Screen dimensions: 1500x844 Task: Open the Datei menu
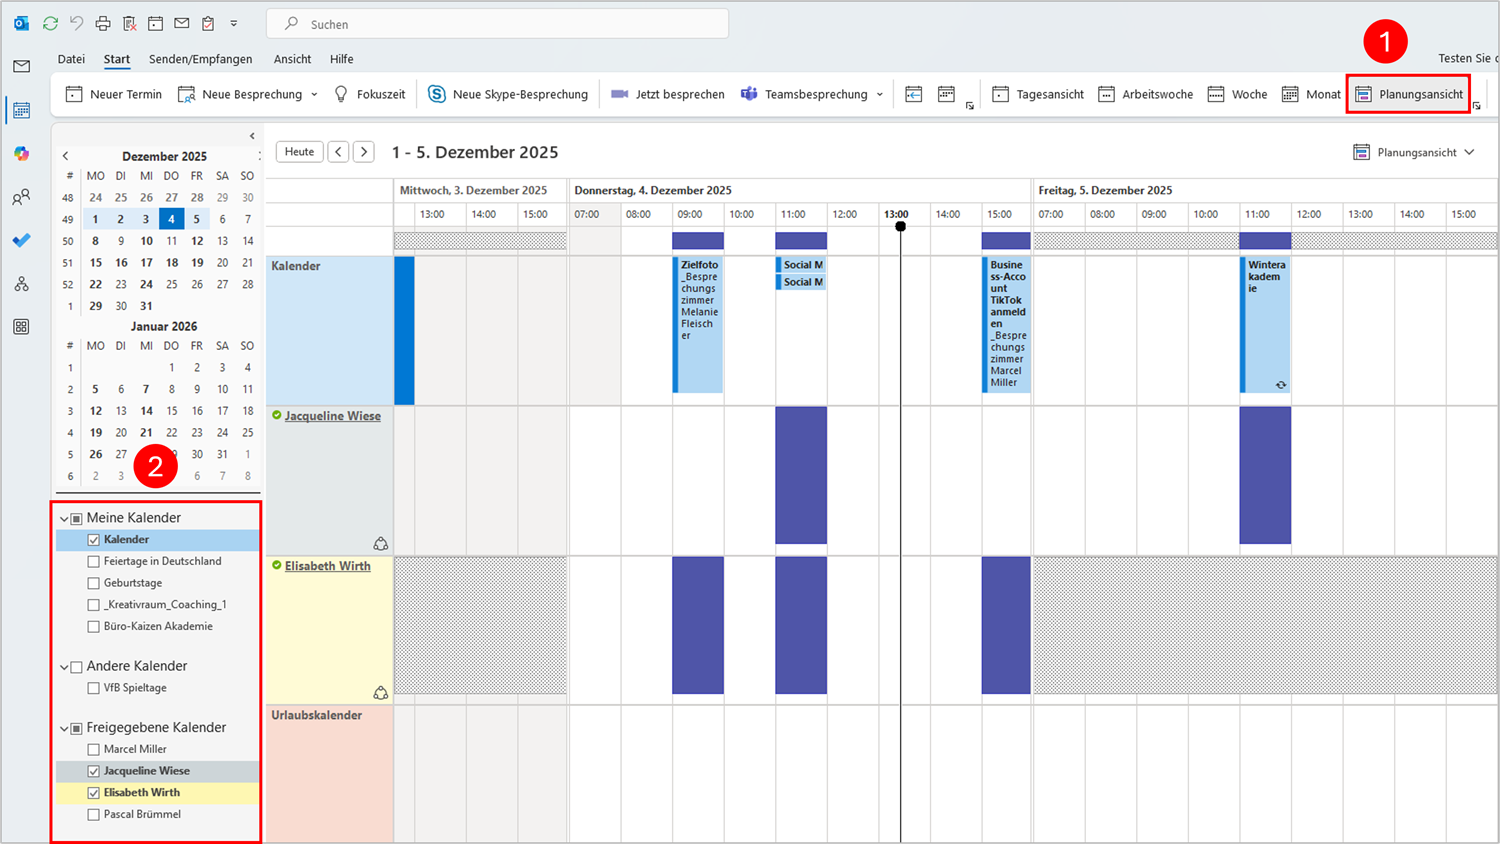click(x=71, y=59)
